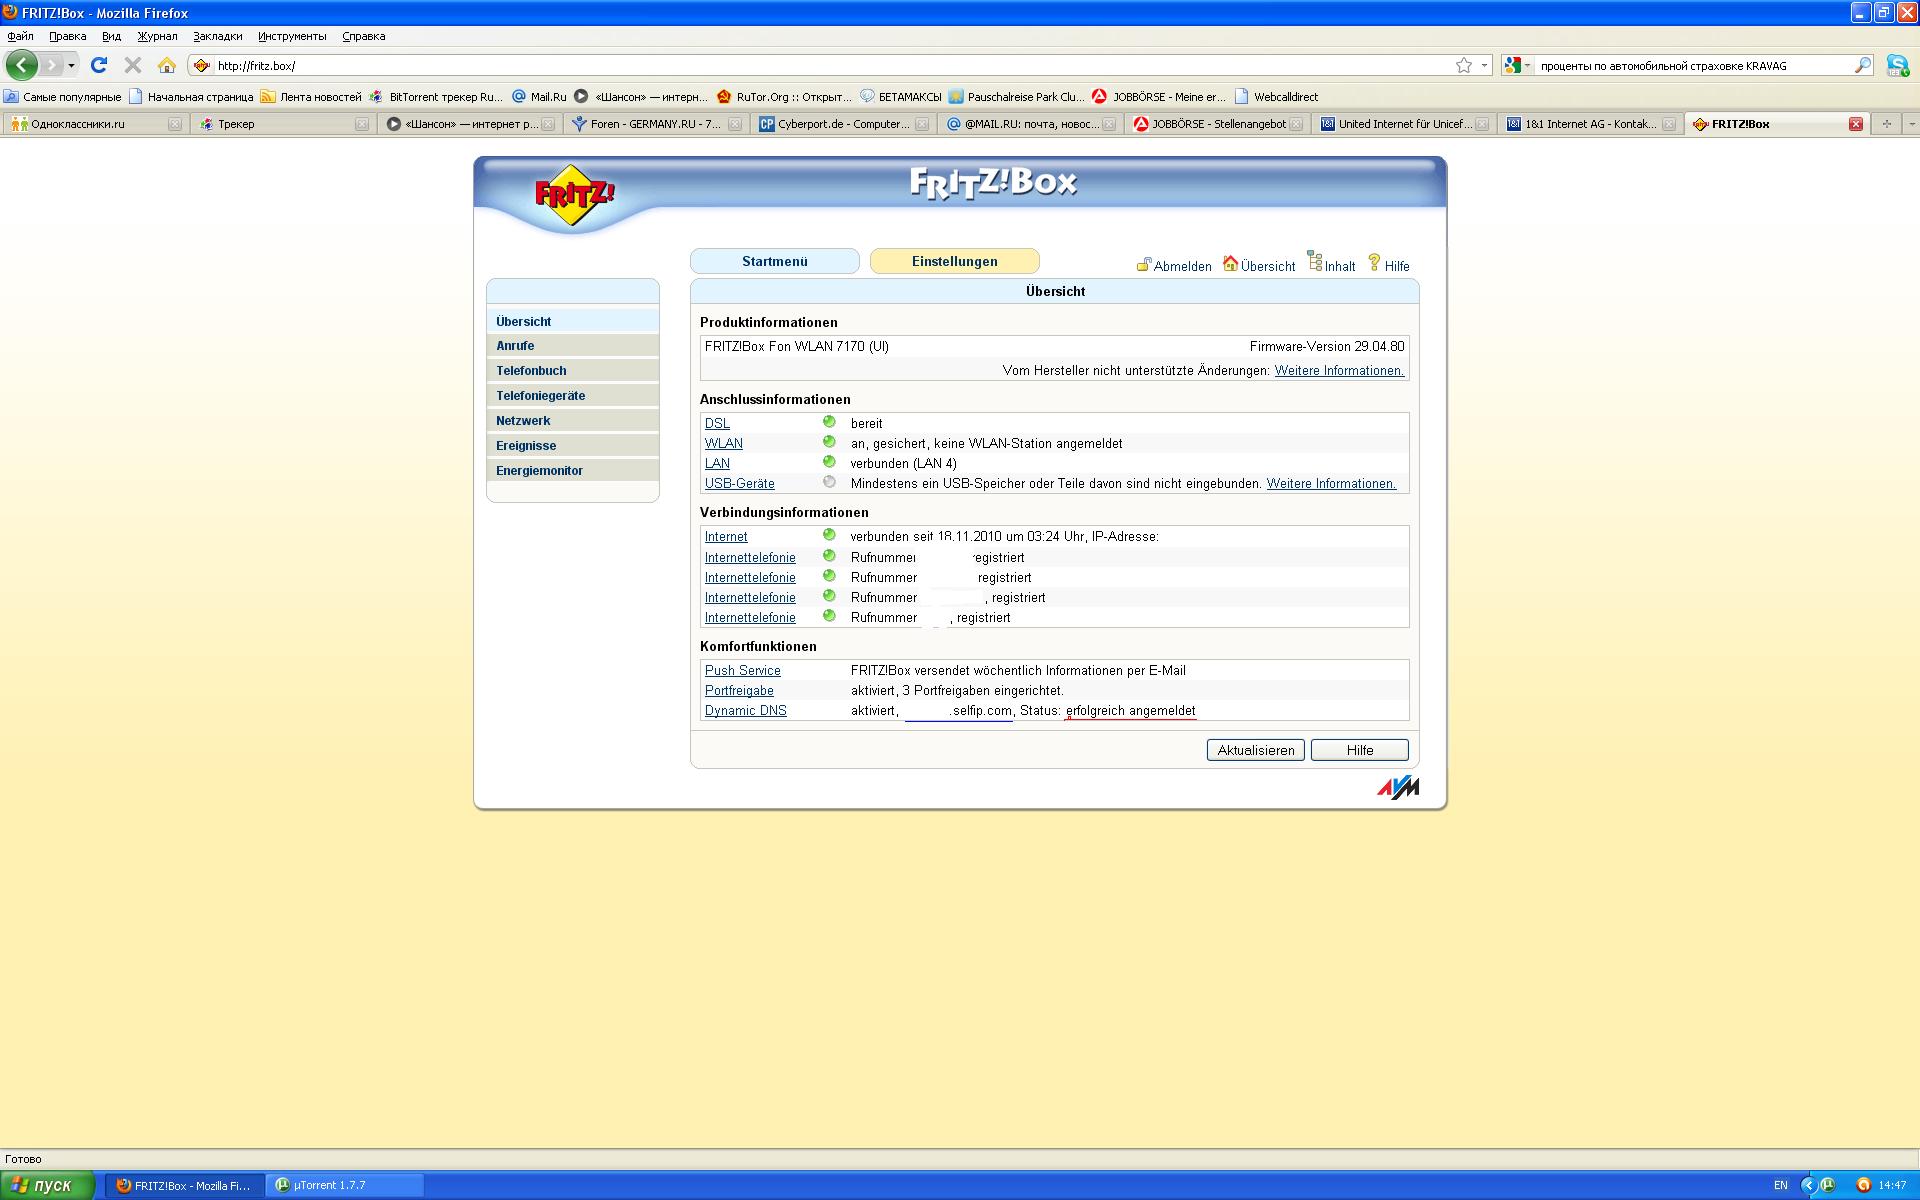Select Telefoniegeräte in the sidebar

(x=540, y=396)
